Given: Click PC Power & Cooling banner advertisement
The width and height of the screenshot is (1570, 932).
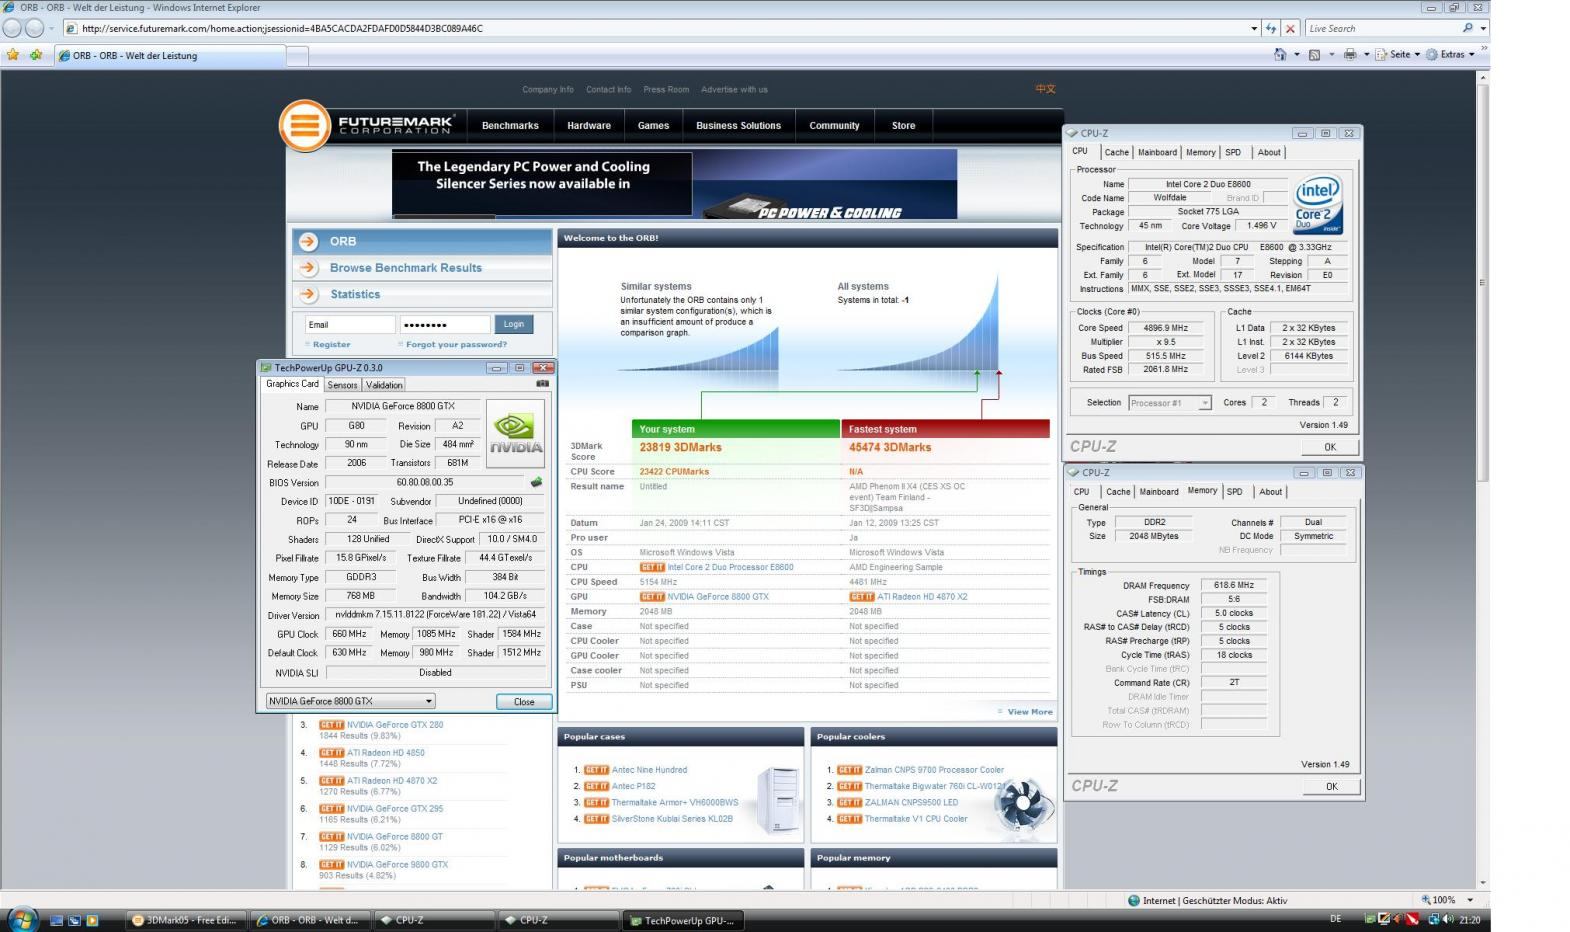Looking at the screenshot, I should [x=674, y=184].
